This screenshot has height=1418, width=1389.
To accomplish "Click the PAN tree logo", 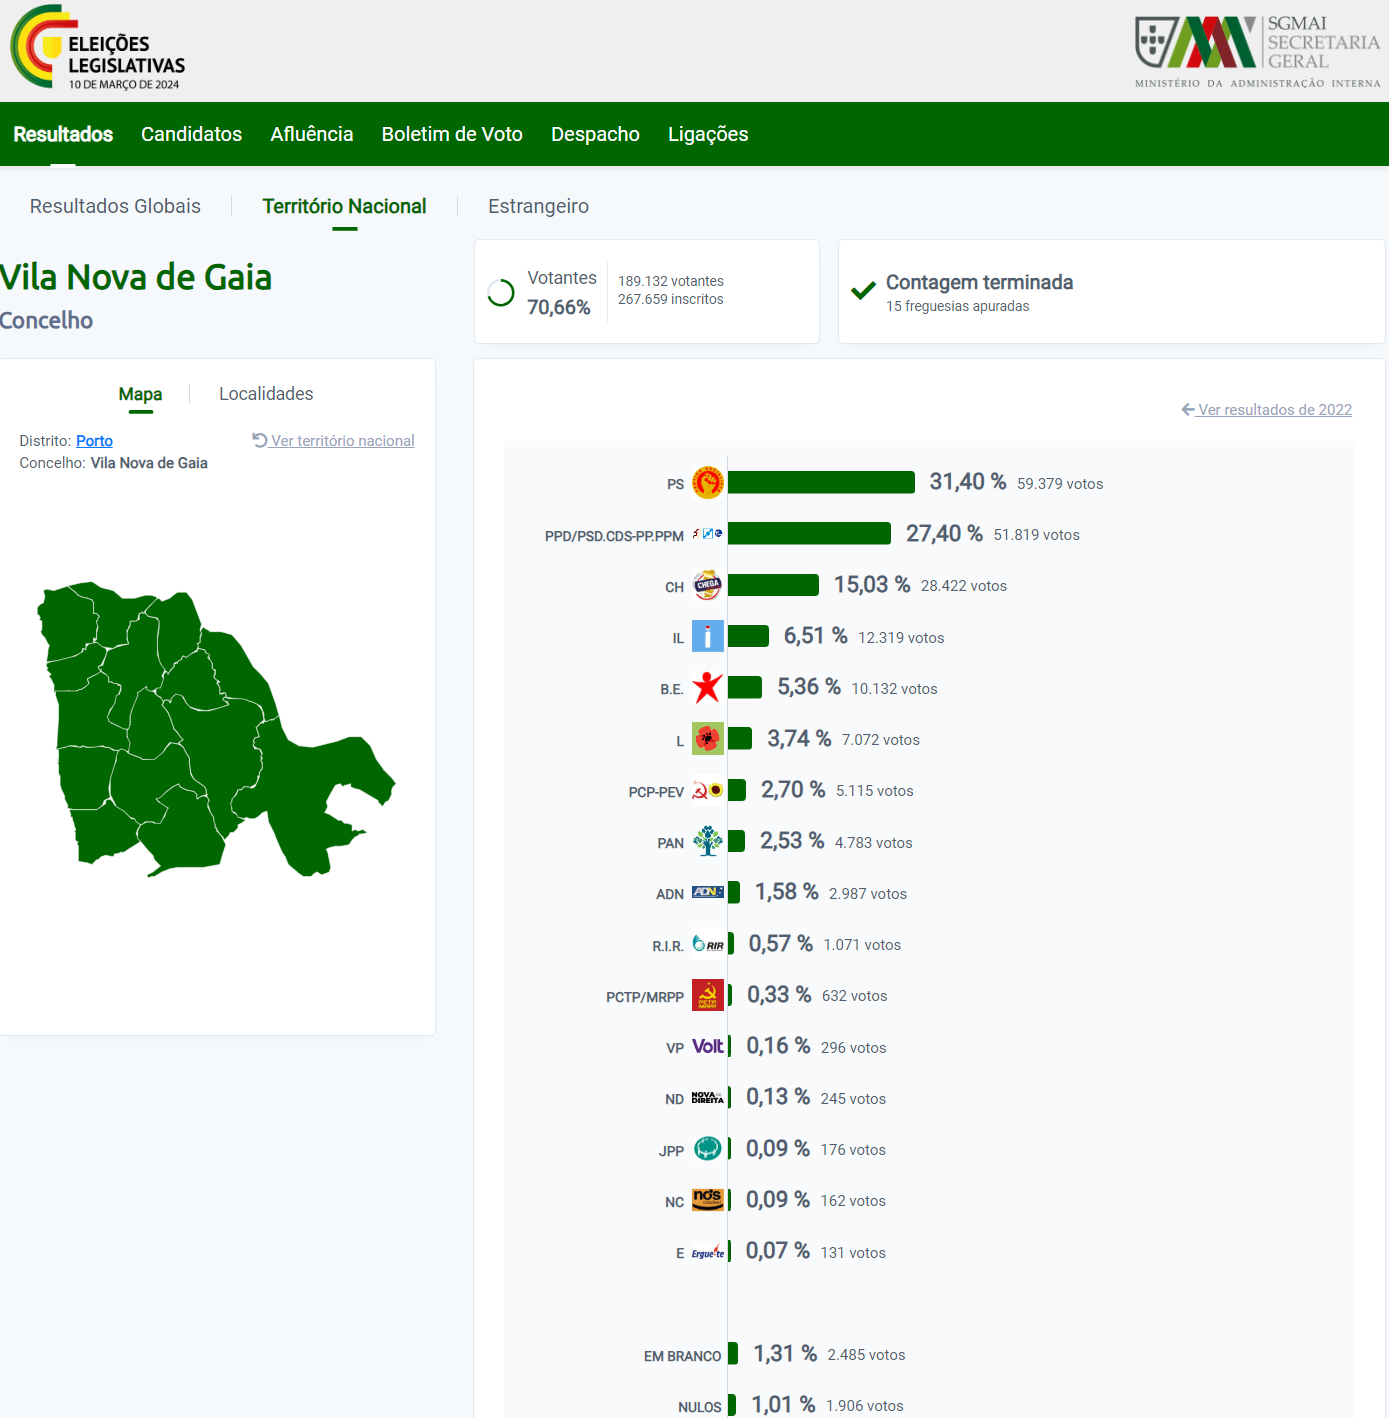I will click(x=708, y=842).
